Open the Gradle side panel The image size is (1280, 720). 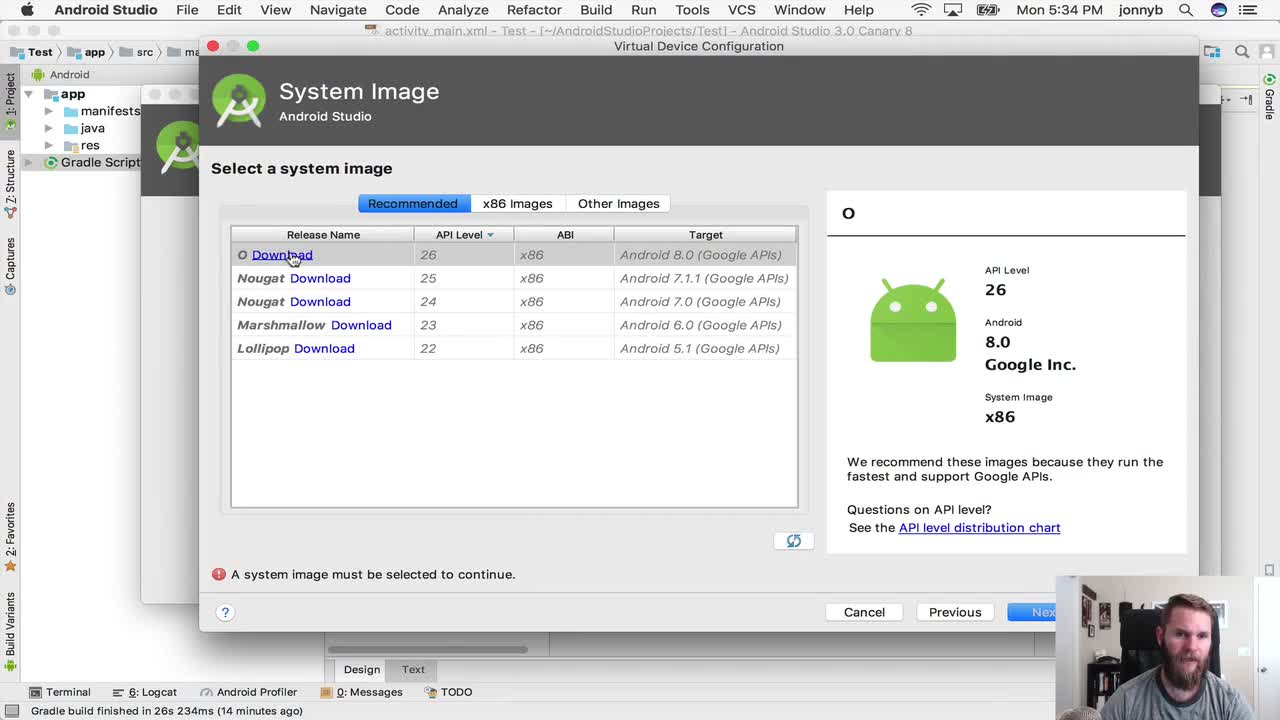1269,99
